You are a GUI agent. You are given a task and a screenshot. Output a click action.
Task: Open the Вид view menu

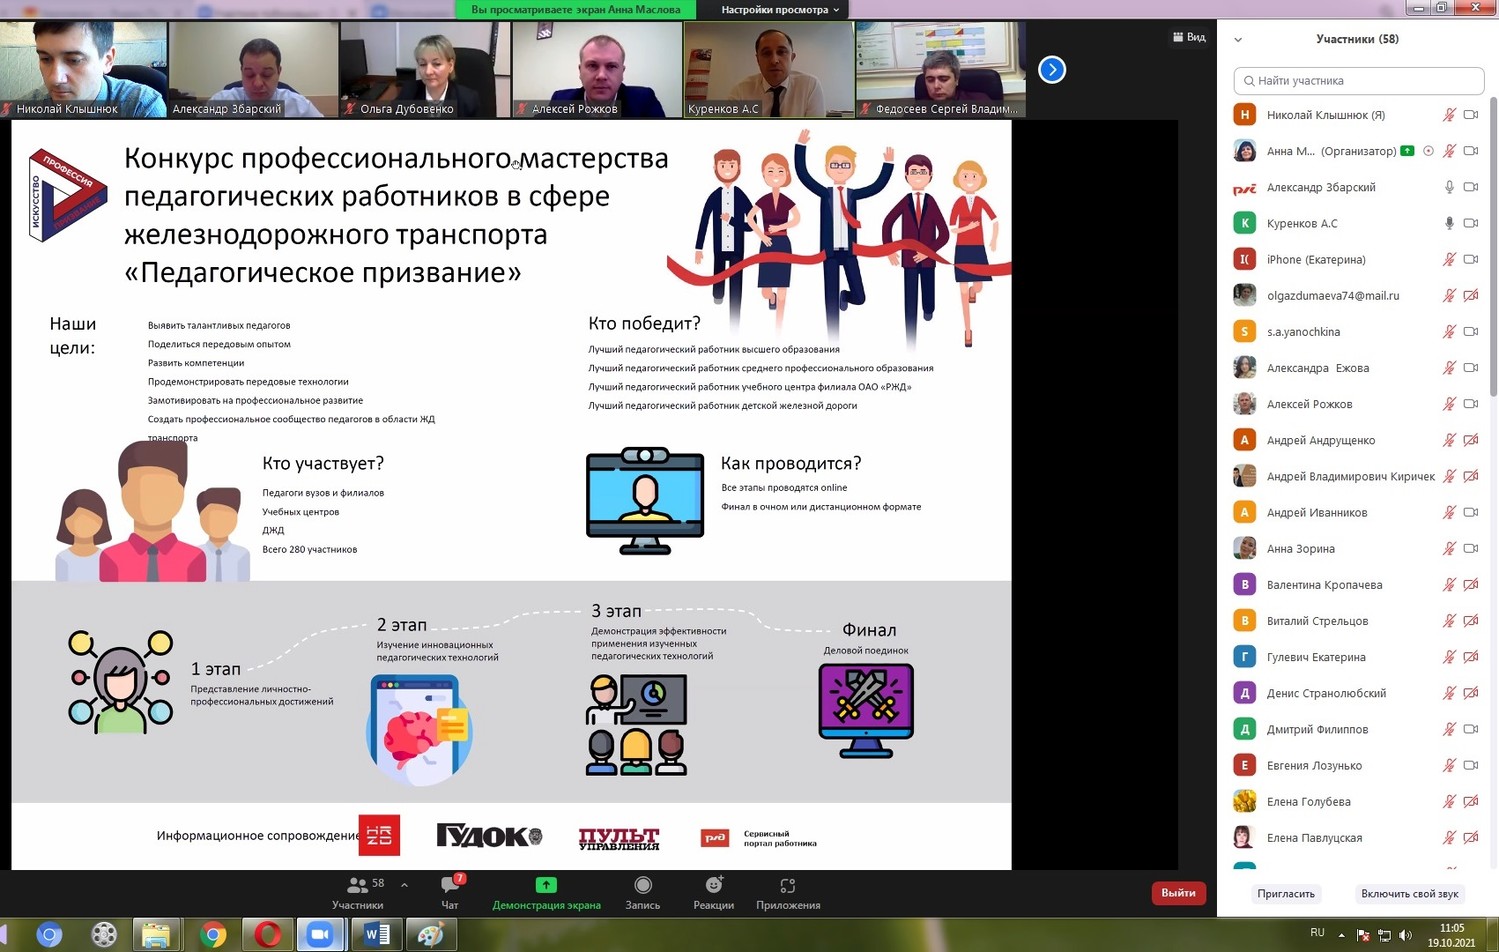[1189, 37]
